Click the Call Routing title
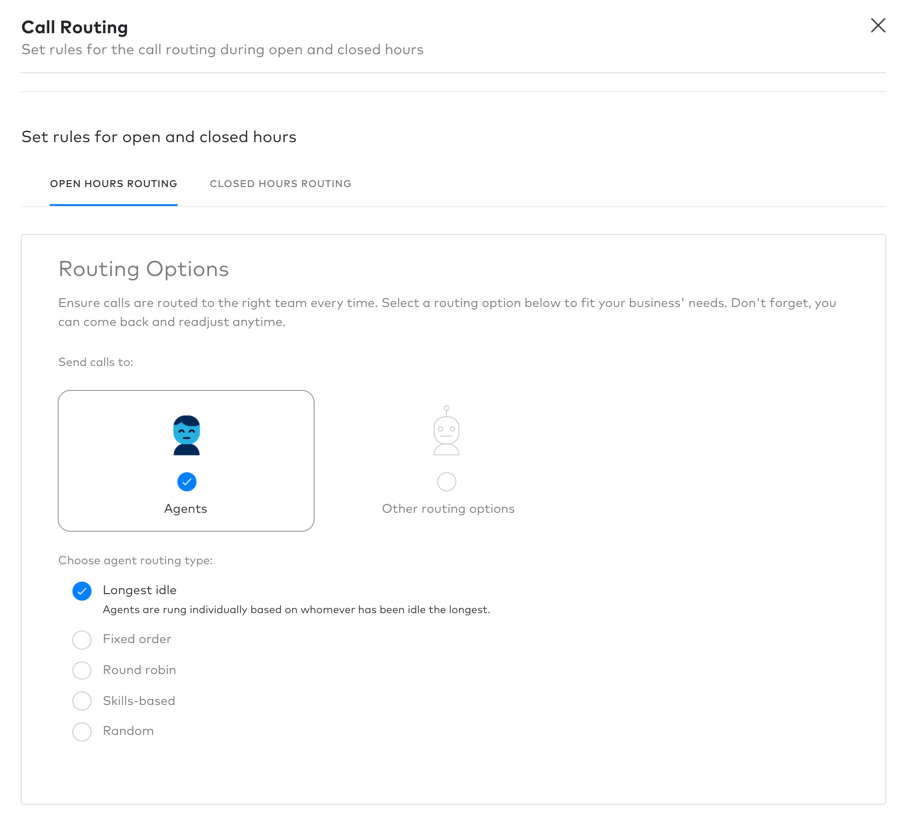This screenshot has width=899, height=813. [x=75, y=27]
